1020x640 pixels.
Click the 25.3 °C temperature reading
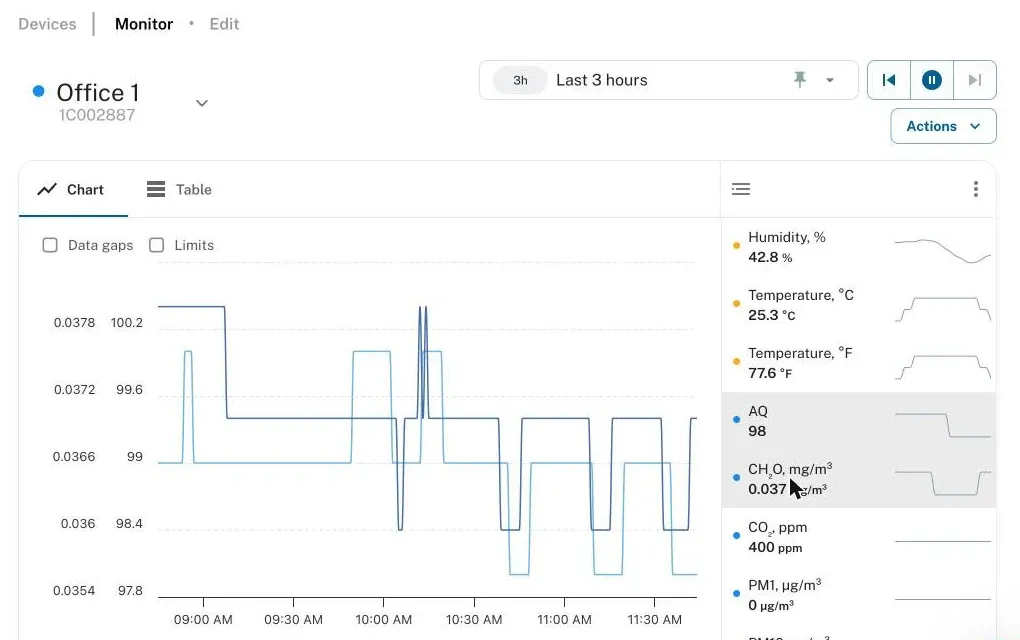click(772, 315)
